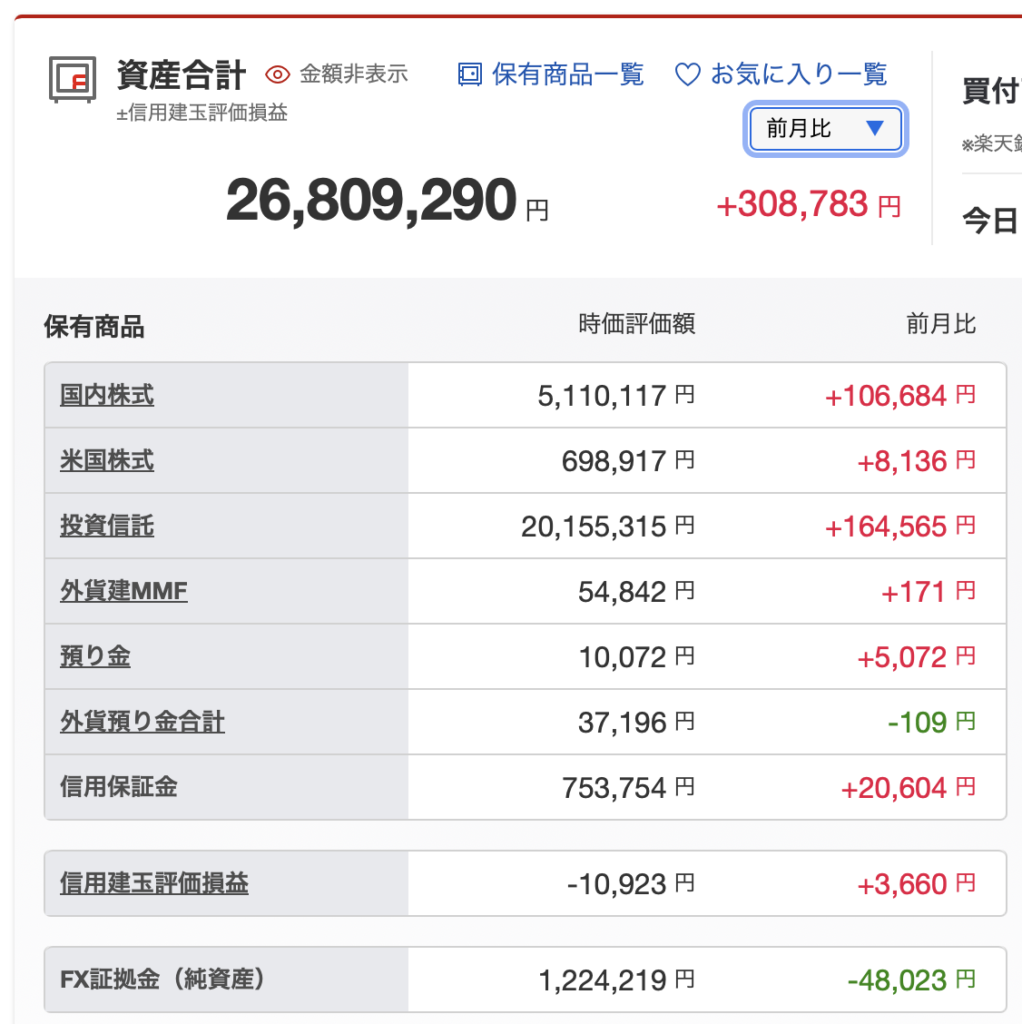Open the 預り金 link

95,656
